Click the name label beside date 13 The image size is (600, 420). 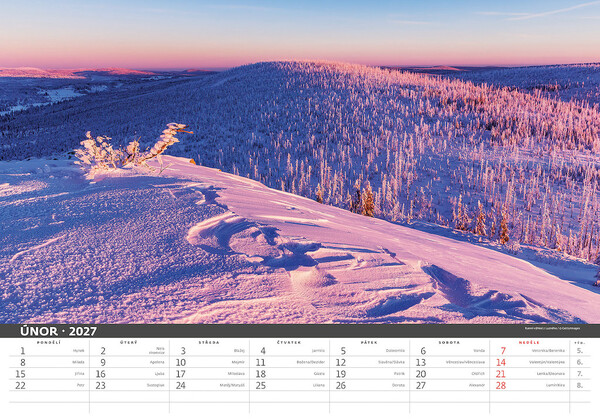[465, 362]
